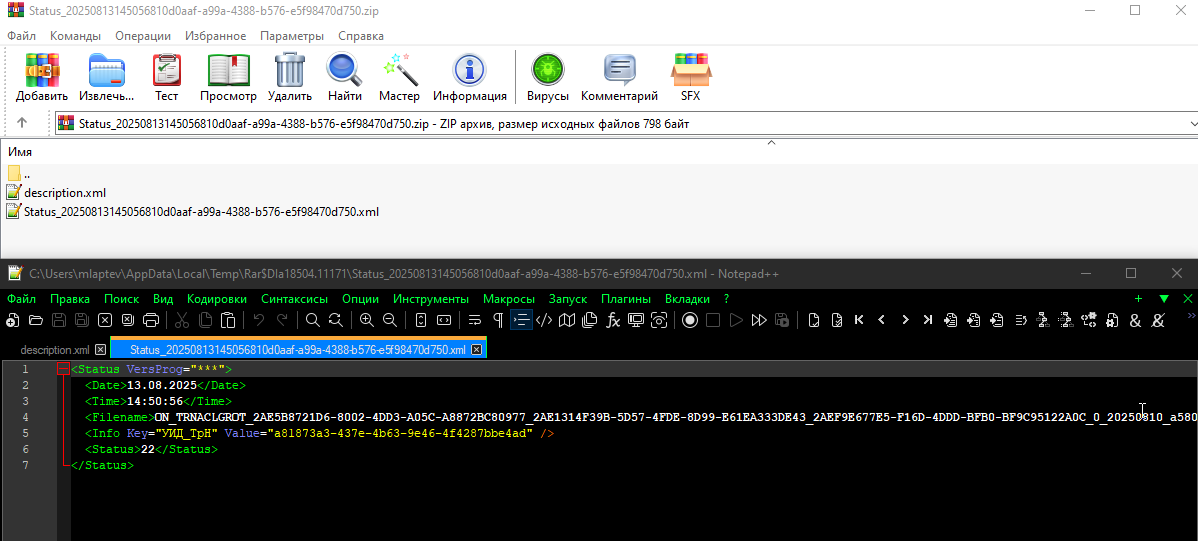Open the Notepad++ Плагины menu
Image resolution: width=1198 pixels, height=541 pixels.
click(x=626, y=299)
